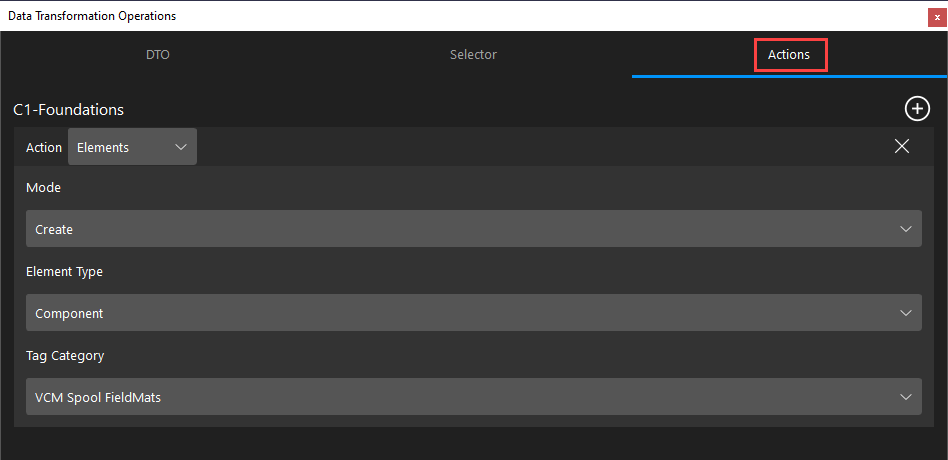Select the Actions tab

point(788,54)
